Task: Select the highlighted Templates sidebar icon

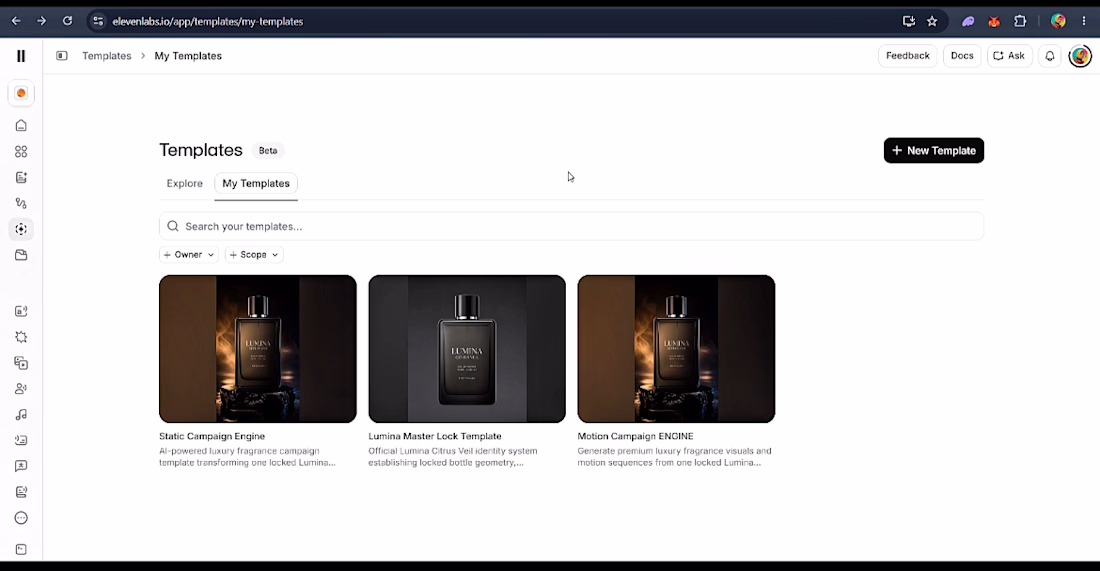Action: [21, 229]
